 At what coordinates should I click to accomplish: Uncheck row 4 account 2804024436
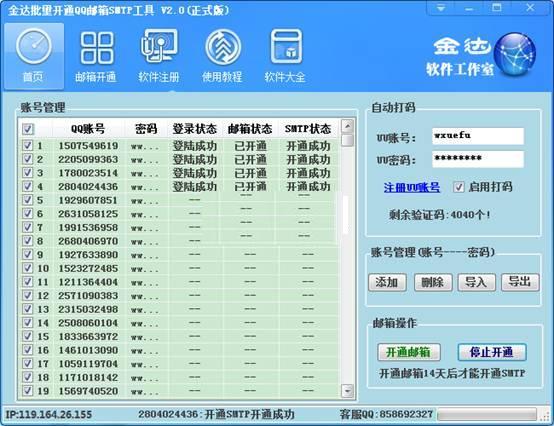tap(28, 186)
